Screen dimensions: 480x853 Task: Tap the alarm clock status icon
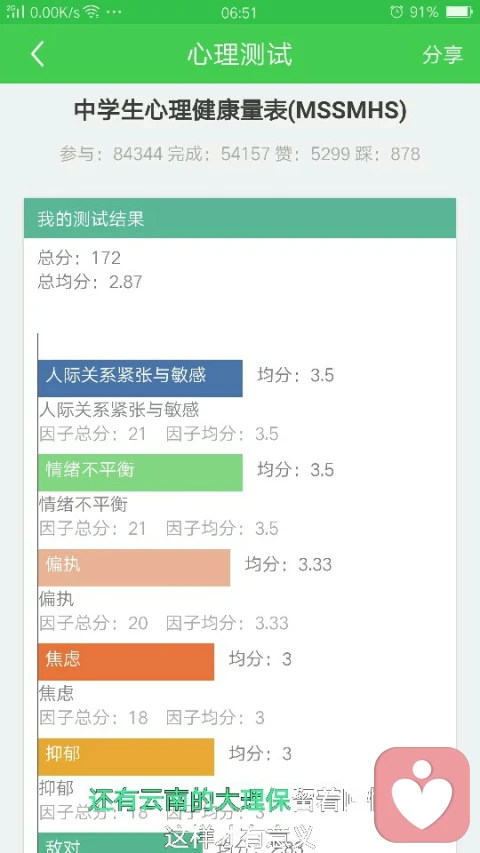(396, 12)
